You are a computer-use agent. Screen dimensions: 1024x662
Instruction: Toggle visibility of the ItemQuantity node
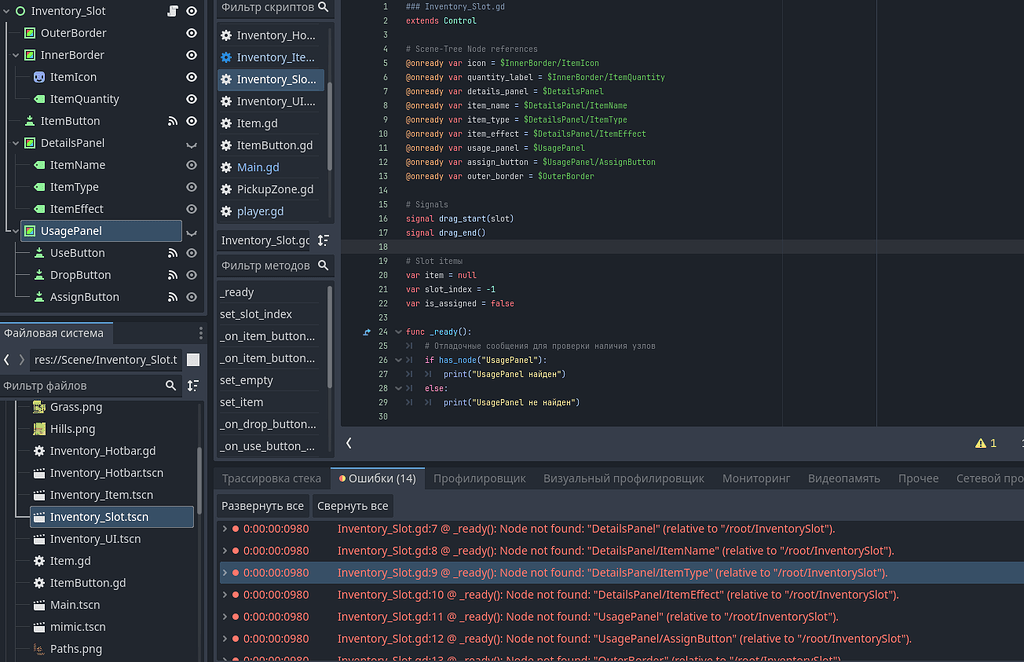[x=191, y=99]
